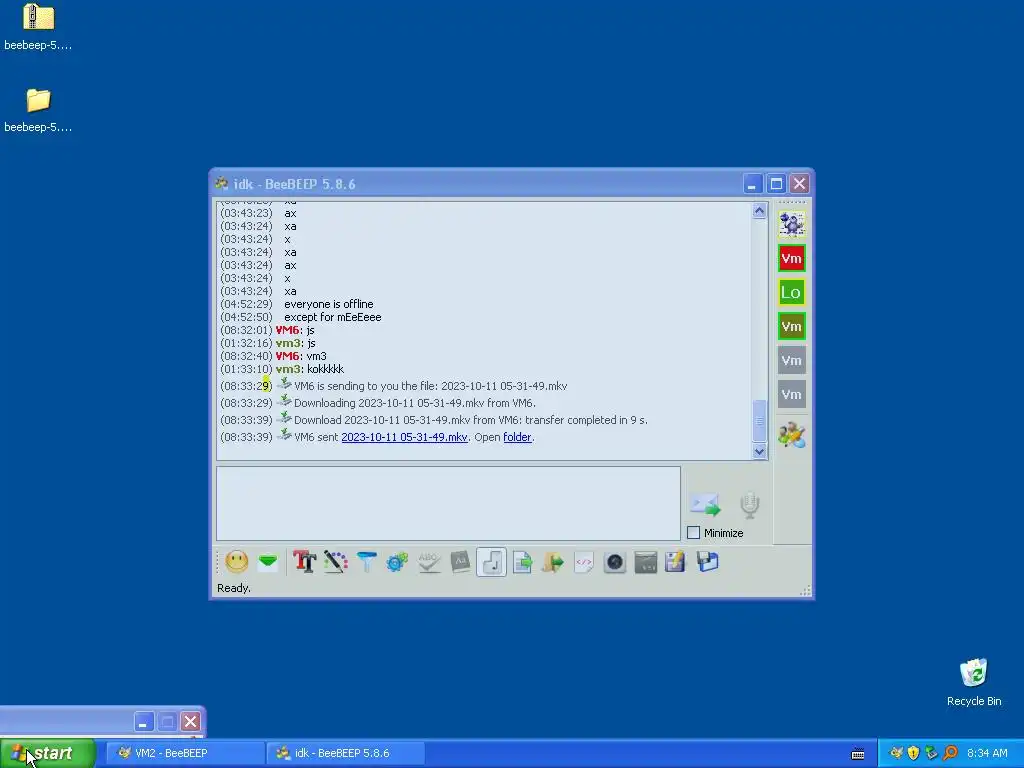This screenshot has width=1024, height=768.
Task: Click the BeeBEEP window title bar icon
Action: point(222,184)
